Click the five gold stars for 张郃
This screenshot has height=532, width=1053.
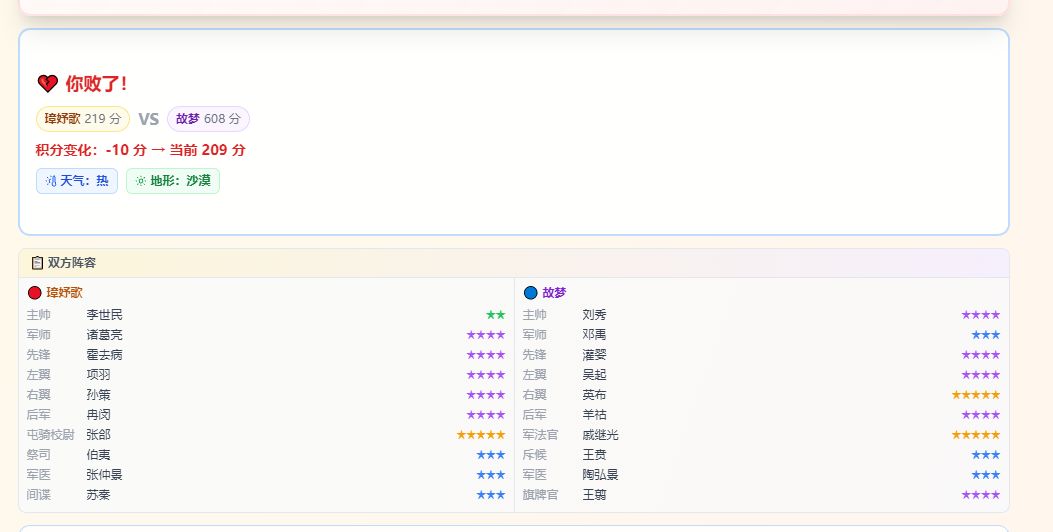click(x=481, y=435)
